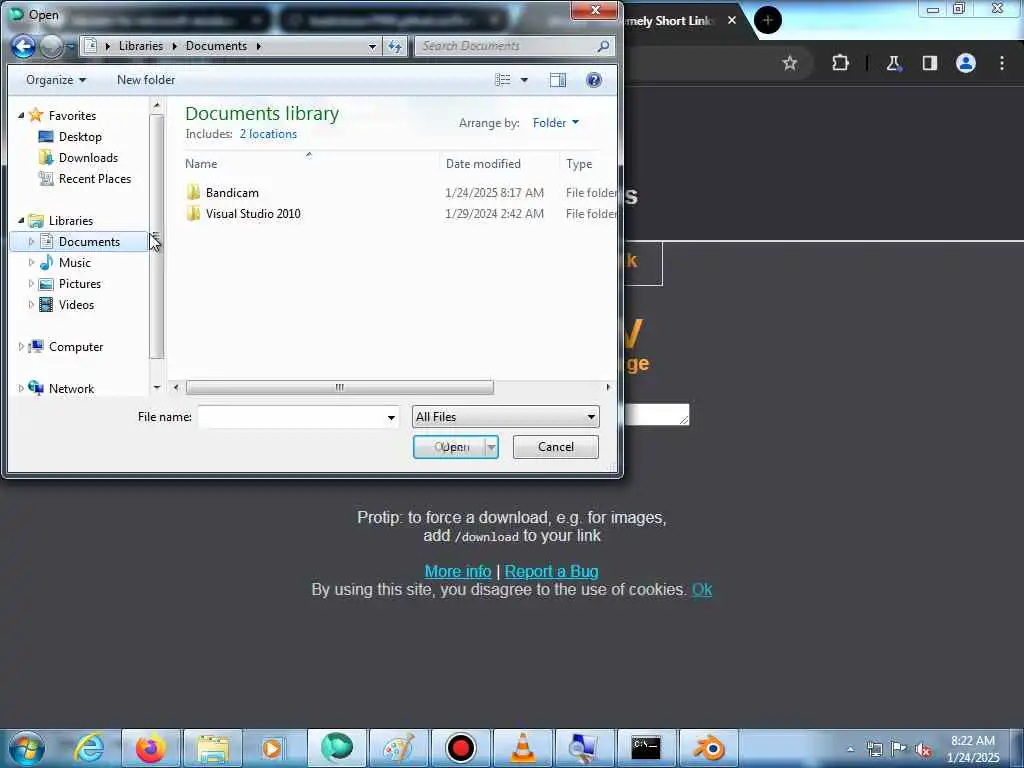The height and width of the screenshot is (768, 1024).
Task: Follow the More info link
Action: 458,571
